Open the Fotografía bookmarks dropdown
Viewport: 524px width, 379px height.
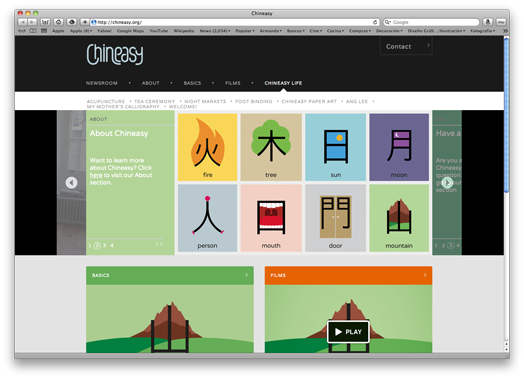click(x=483, y=31)
